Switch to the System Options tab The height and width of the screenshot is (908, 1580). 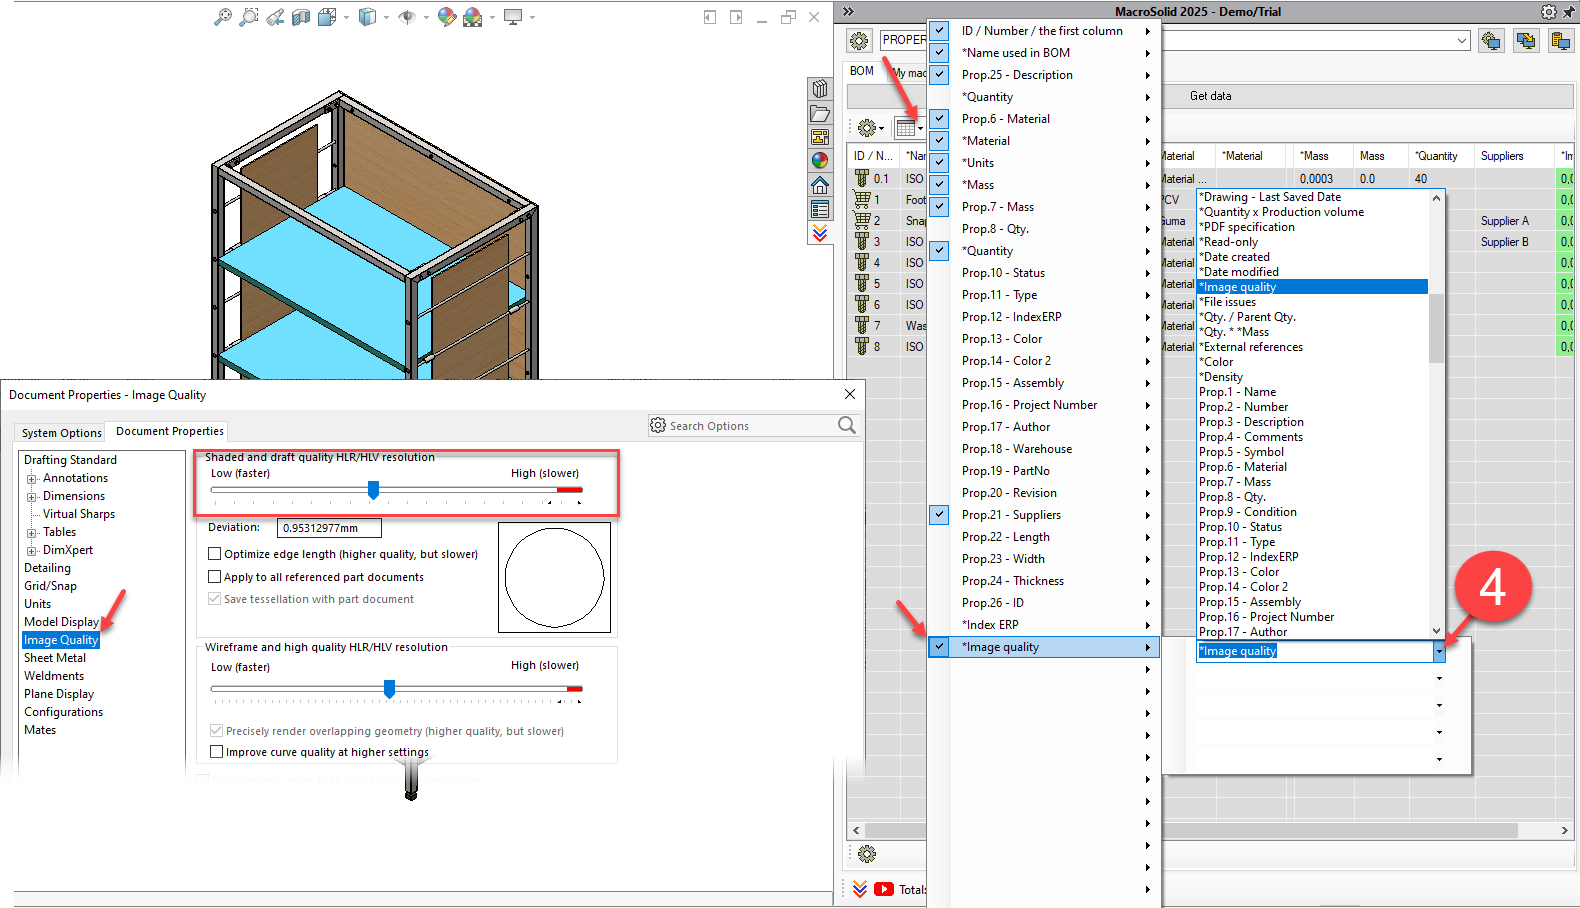(x=62, y=433)
